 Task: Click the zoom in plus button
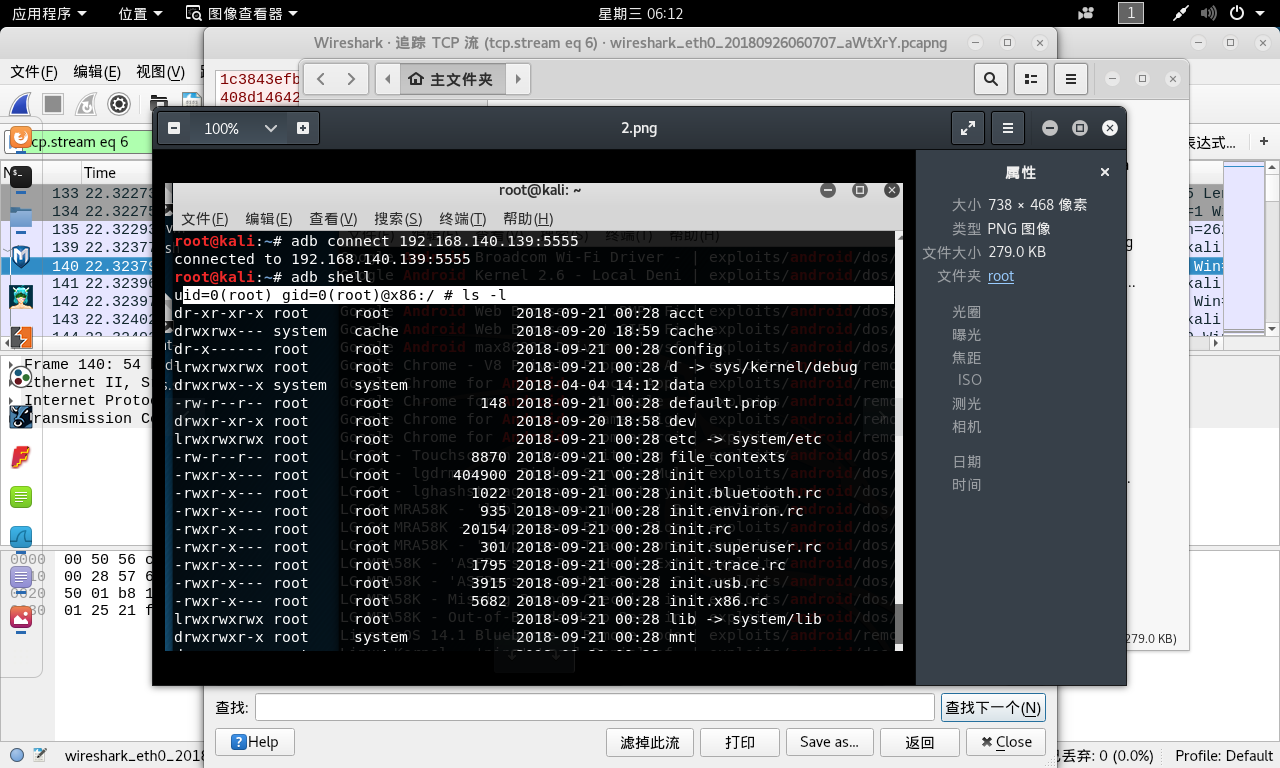(x=303, y=128)
